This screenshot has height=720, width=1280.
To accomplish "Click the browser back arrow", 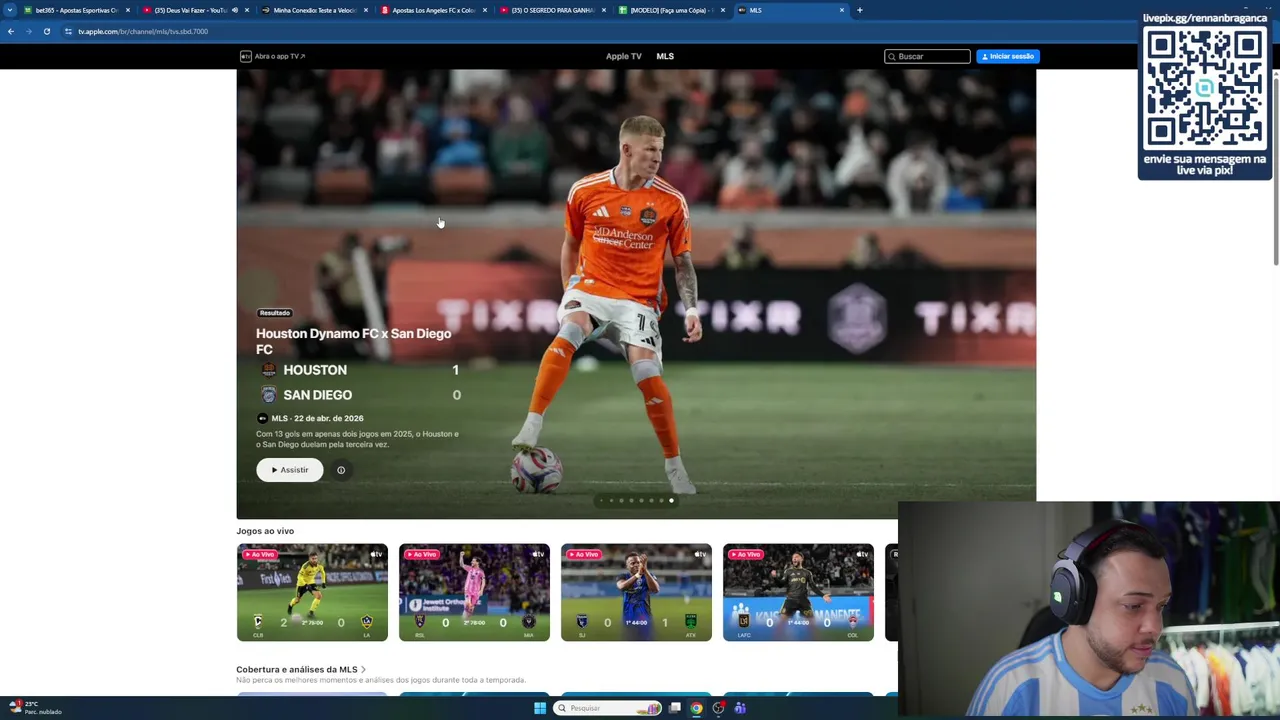I will click(10, 31).
